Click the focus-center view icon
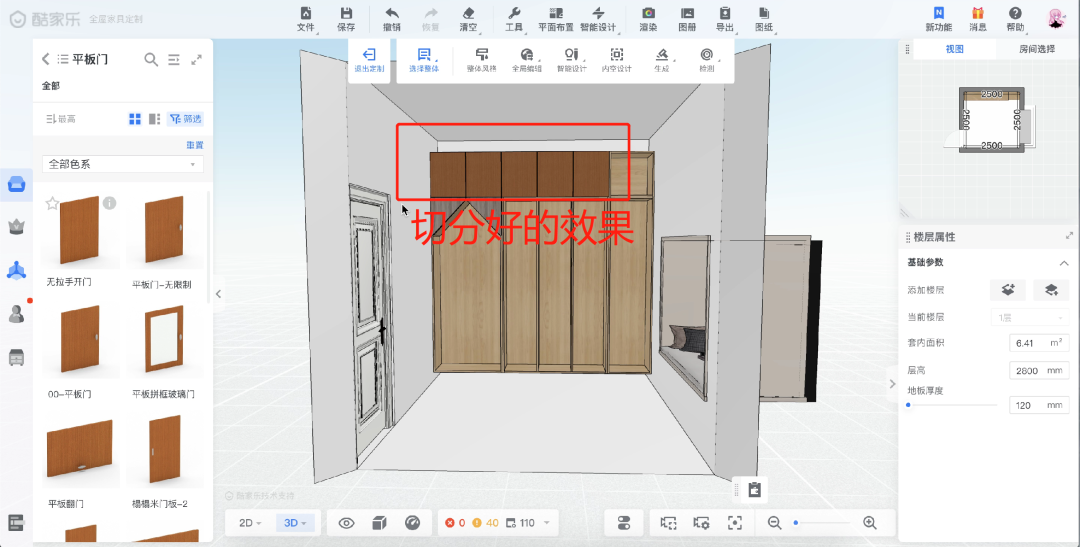The image size is (1080, 547). 735,524
